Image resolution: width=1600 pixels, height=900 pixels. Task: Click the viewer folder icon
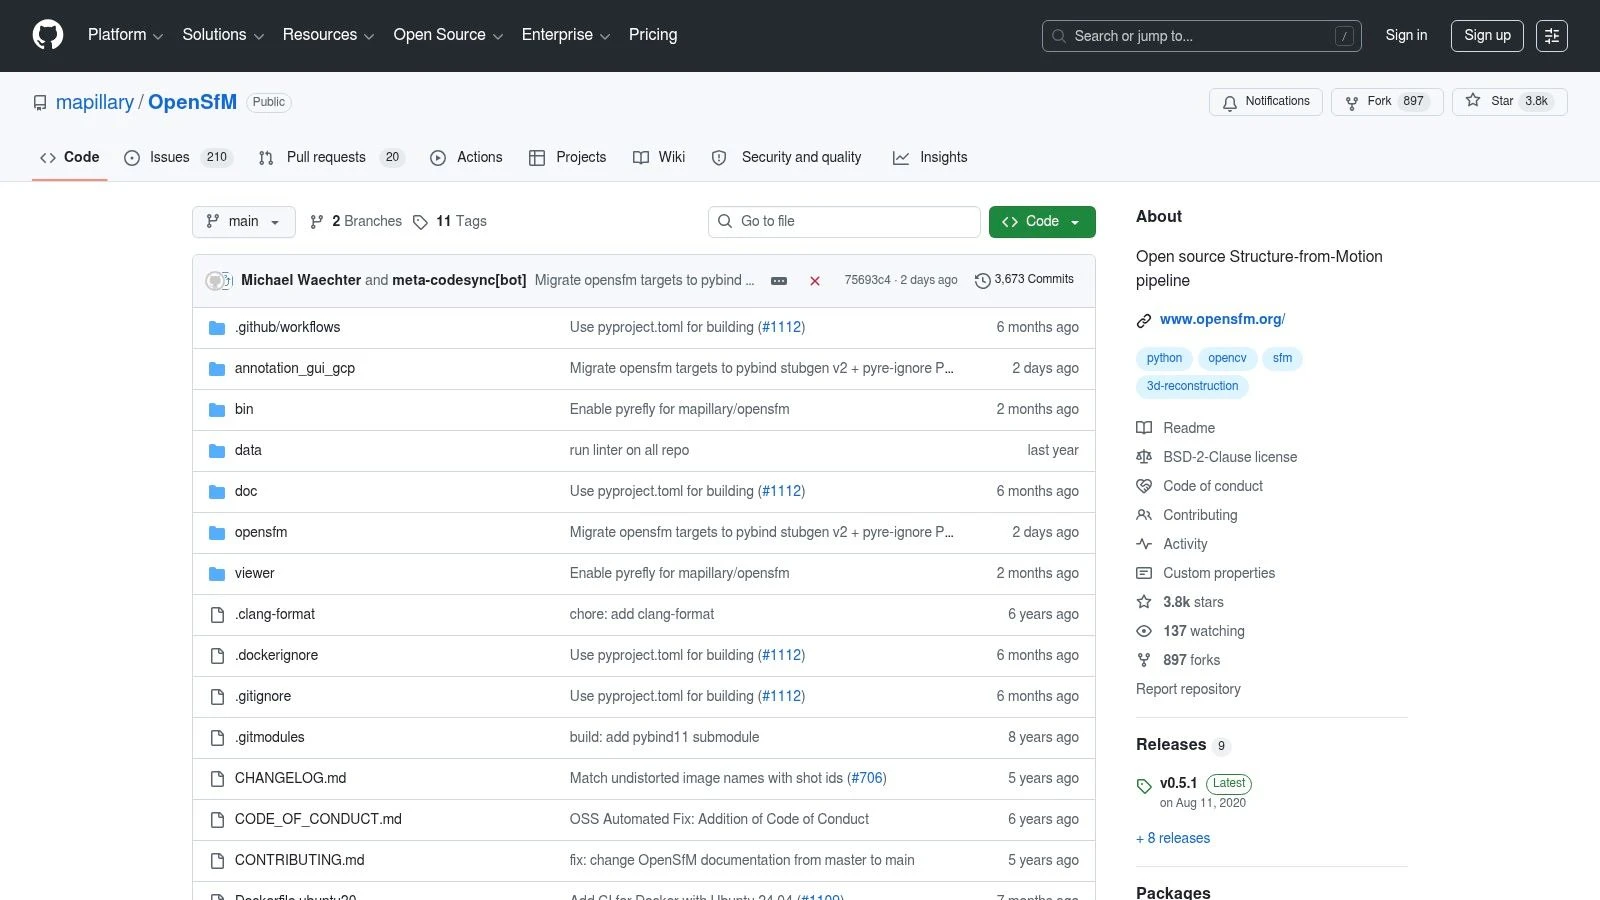(217, 574)
